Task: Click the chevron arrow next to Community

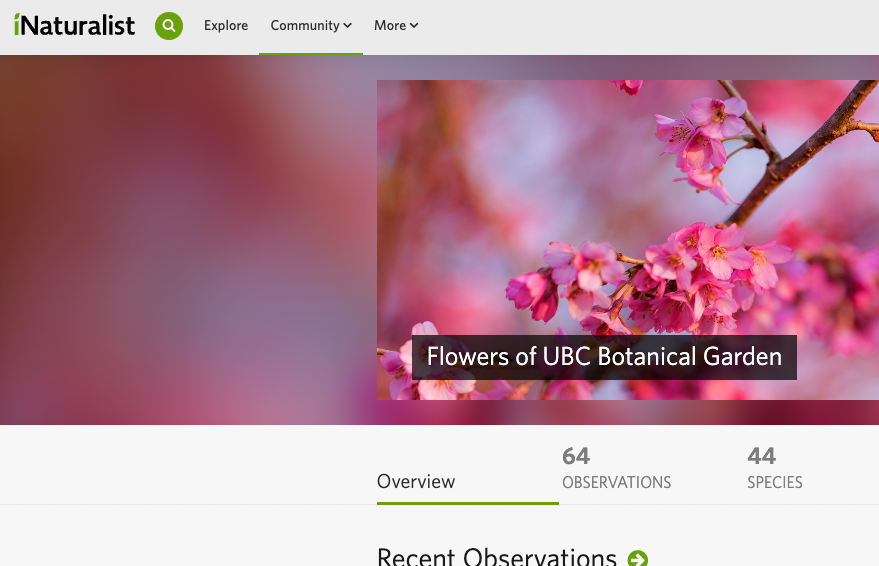Action: click(348, 26)
